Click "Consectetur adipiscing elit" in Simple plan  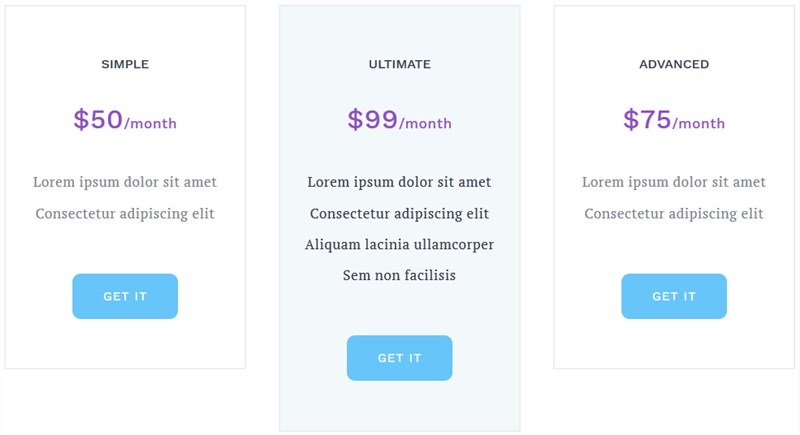[125, 213]
